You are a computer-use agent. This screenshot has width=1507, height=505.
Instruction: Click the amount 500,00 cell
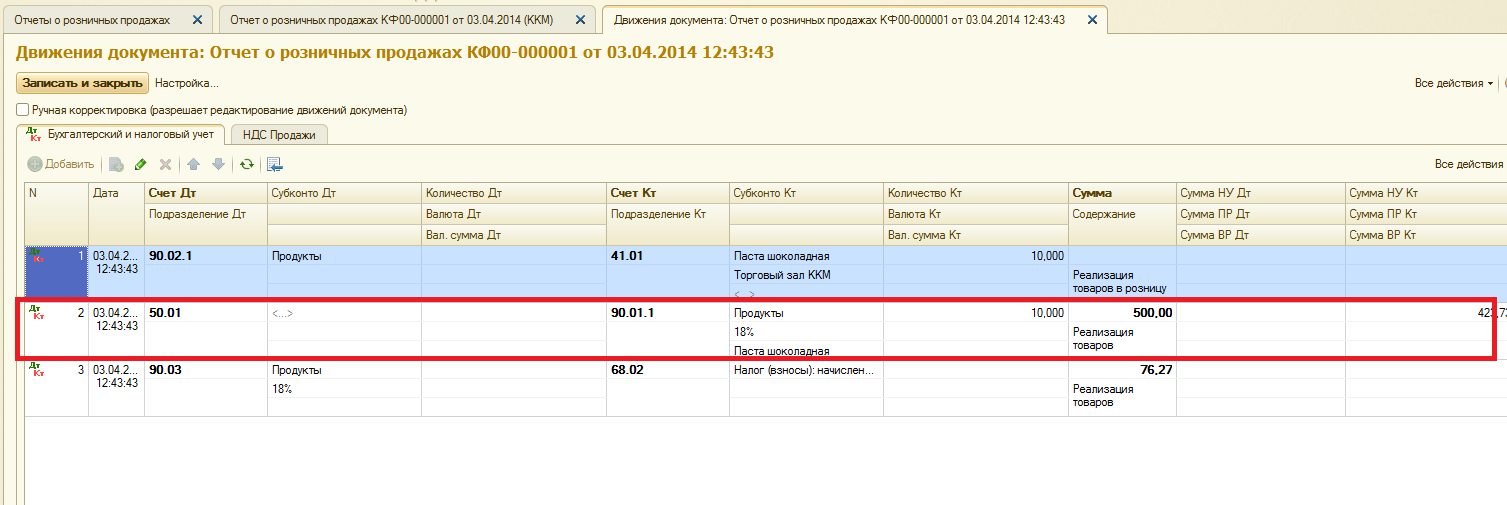tap(1122, 313)
